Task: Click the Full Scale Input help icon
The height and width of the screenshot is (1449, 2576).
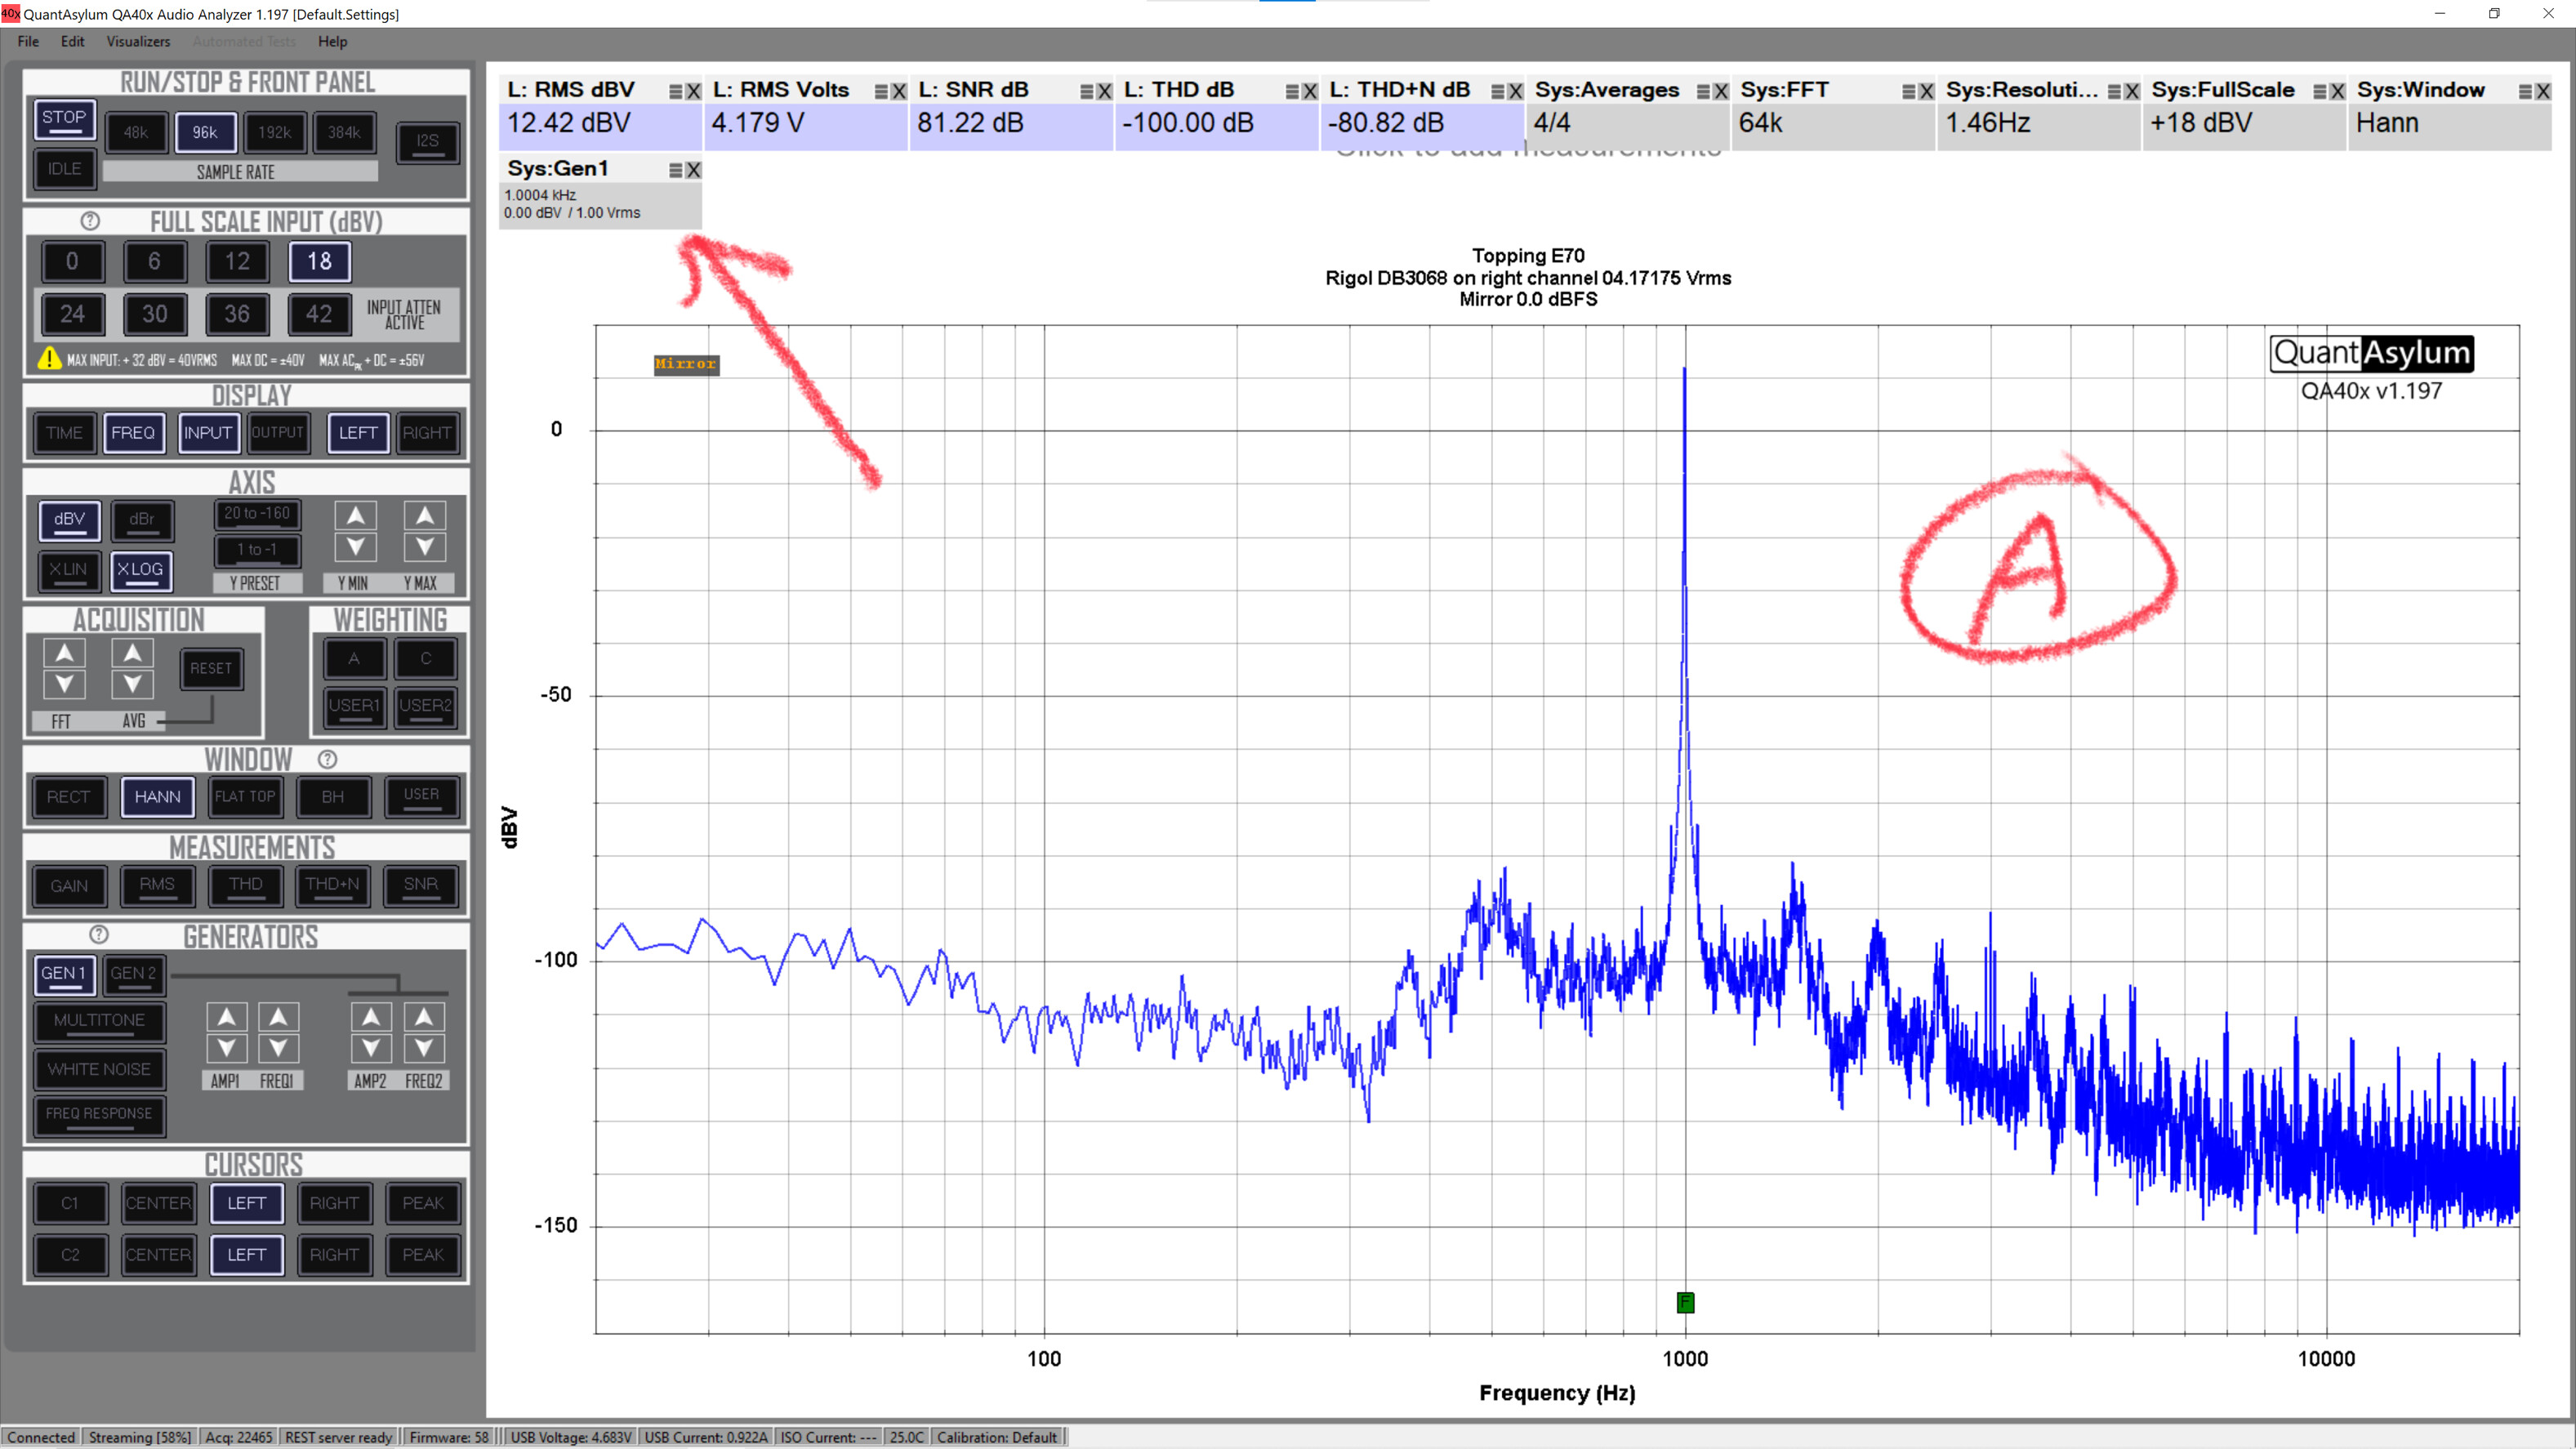Action: pyautogui.click(x=90, y=221)
